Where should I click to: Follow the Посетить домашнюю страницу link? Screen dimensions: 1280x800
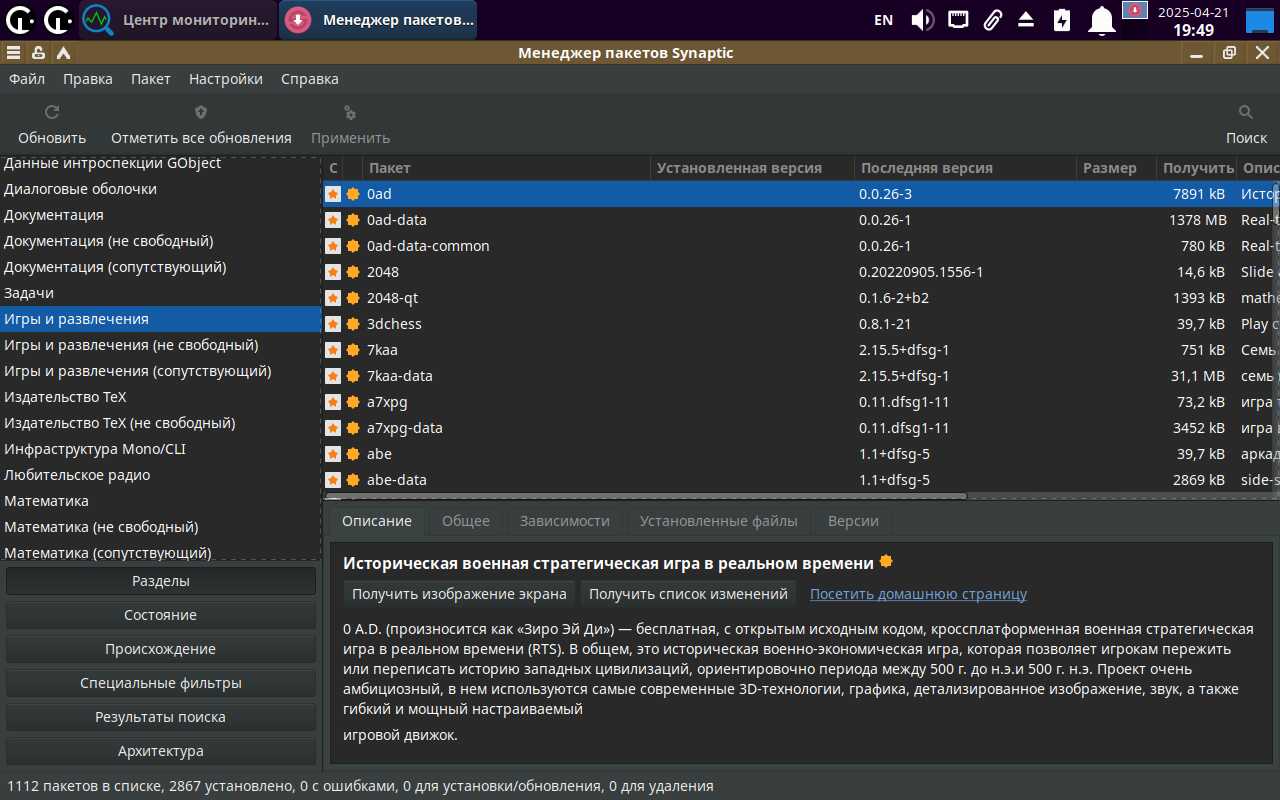click(x=918, y=594)
